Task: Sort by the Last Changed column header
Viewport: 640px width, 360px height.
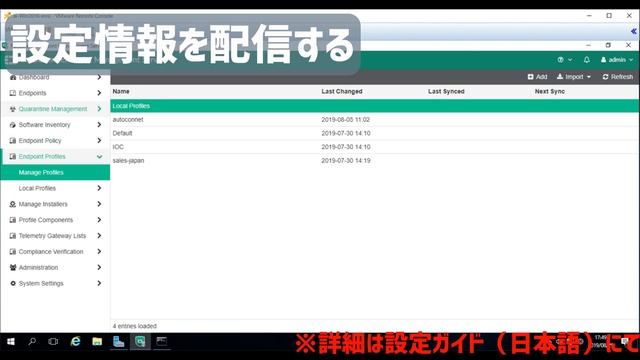Action: [x=342, y=91]
